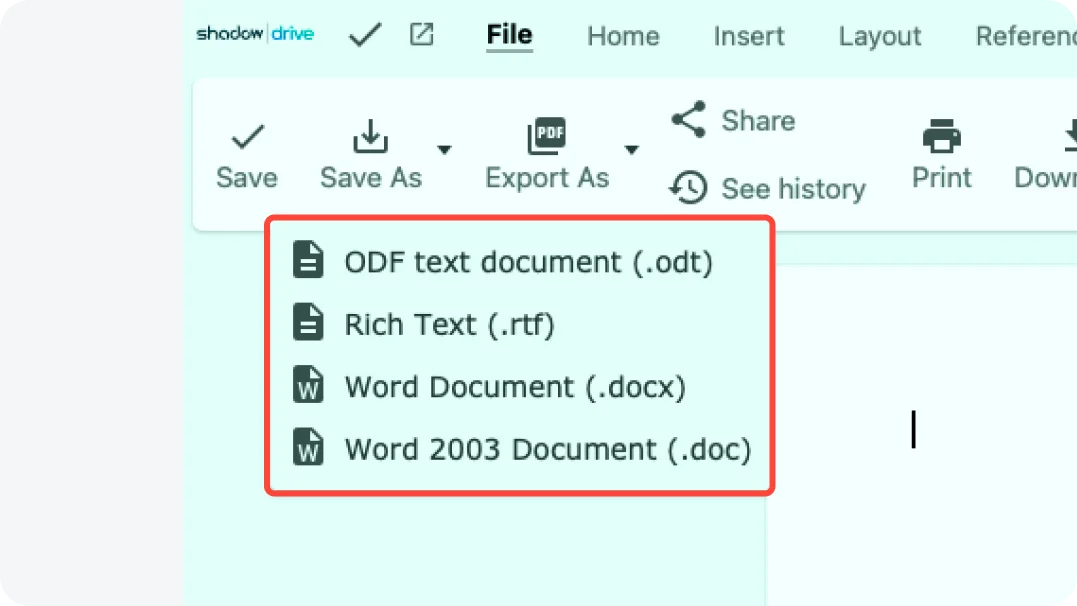Click the Print icon

tap(941, 136)
